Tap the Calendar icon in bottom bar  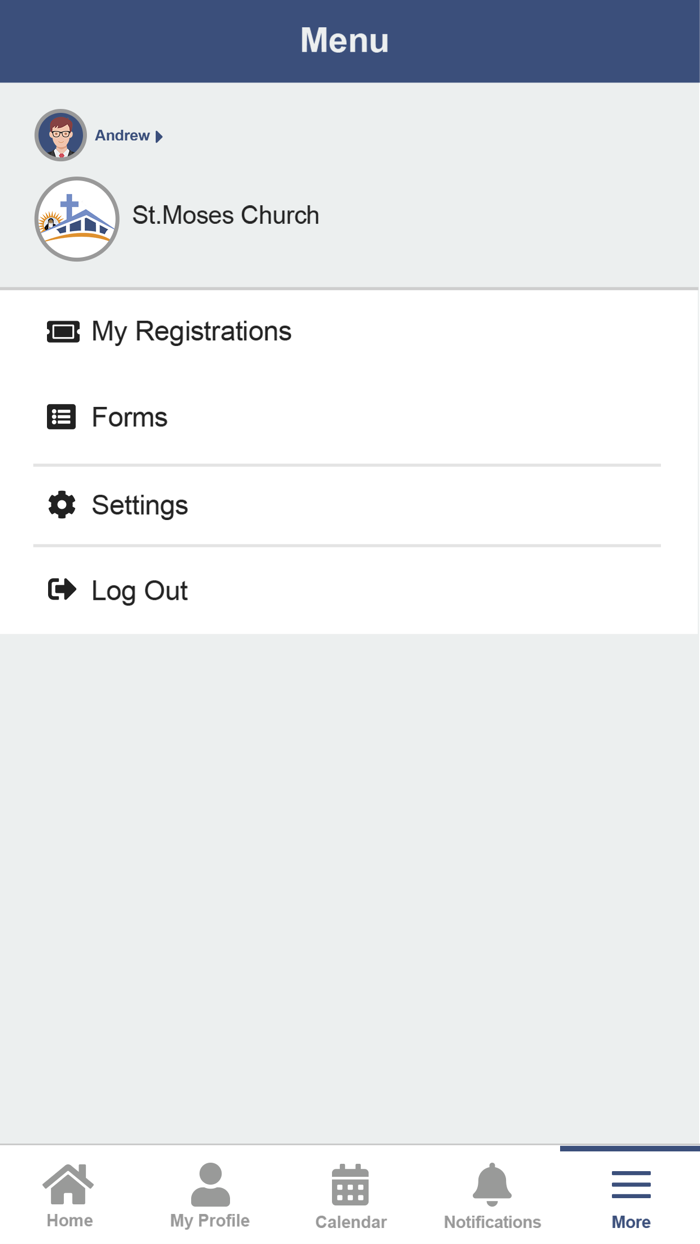[350, 1185]
